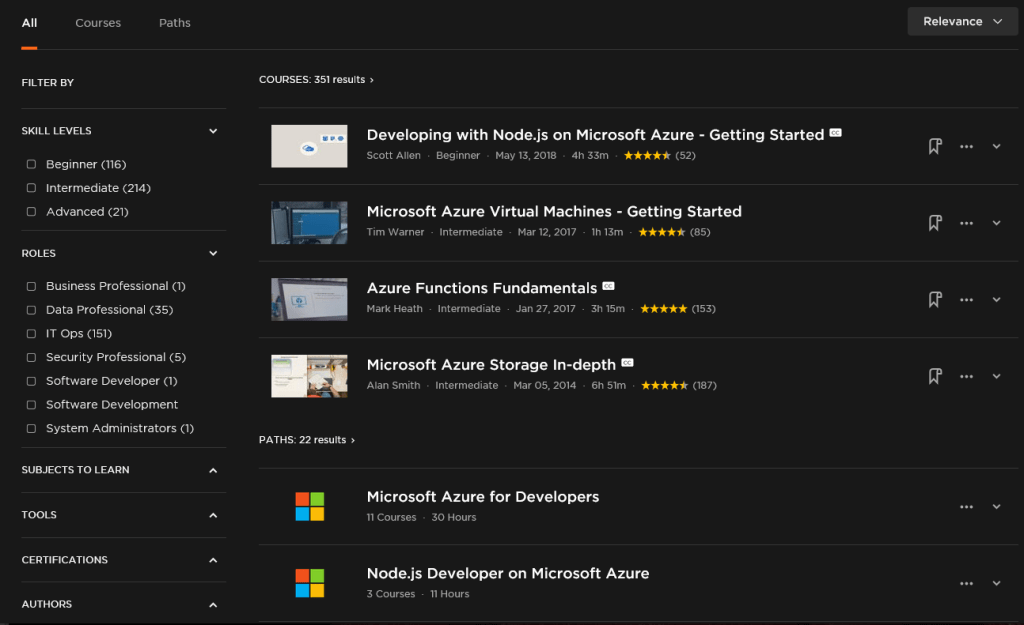Expand the Certifications filter section
This screenshot has width=1024, height=625.
click(213, 560)
